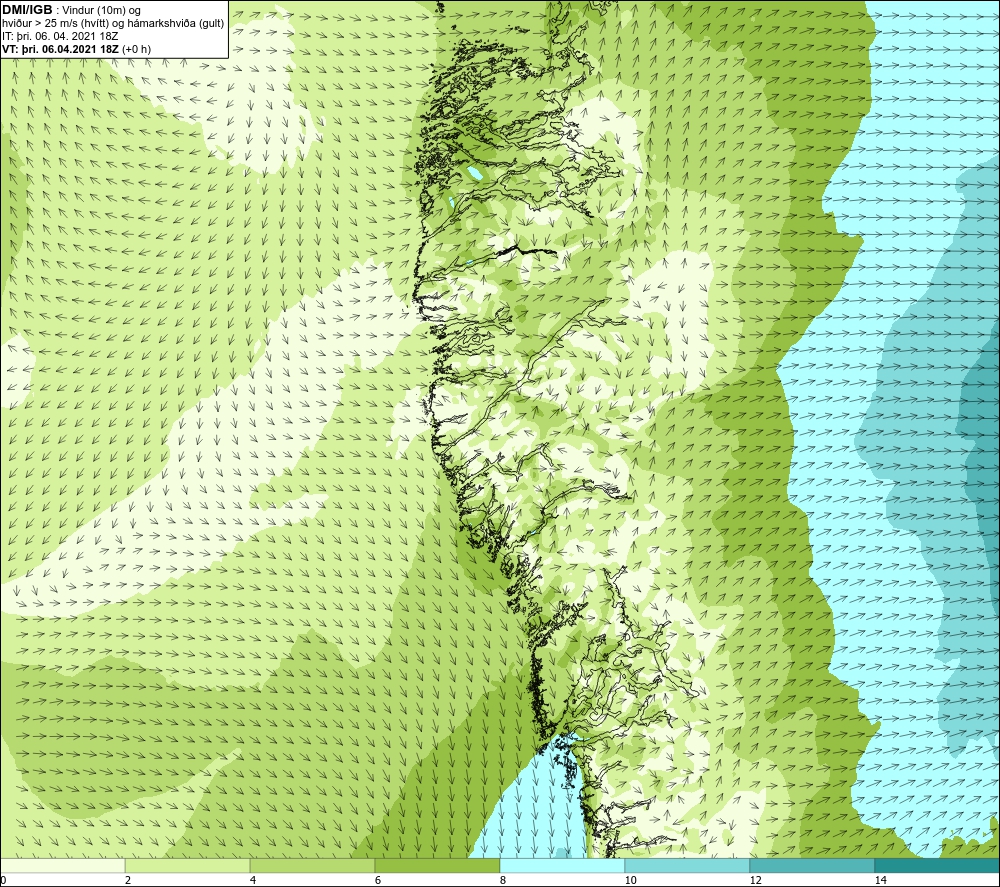Pick the 2–4 light green legend swatch
The height and width of the screenshot is (887, 1000).
coord(187,865)
